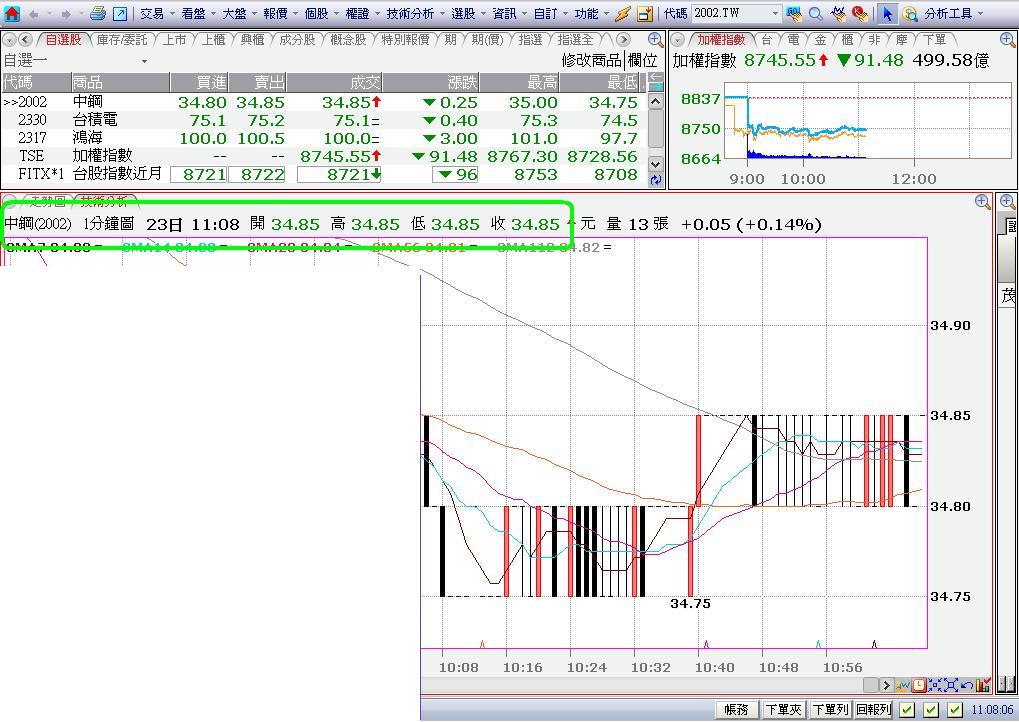Click the red Home icon in the toolbar

click(12, 13)
